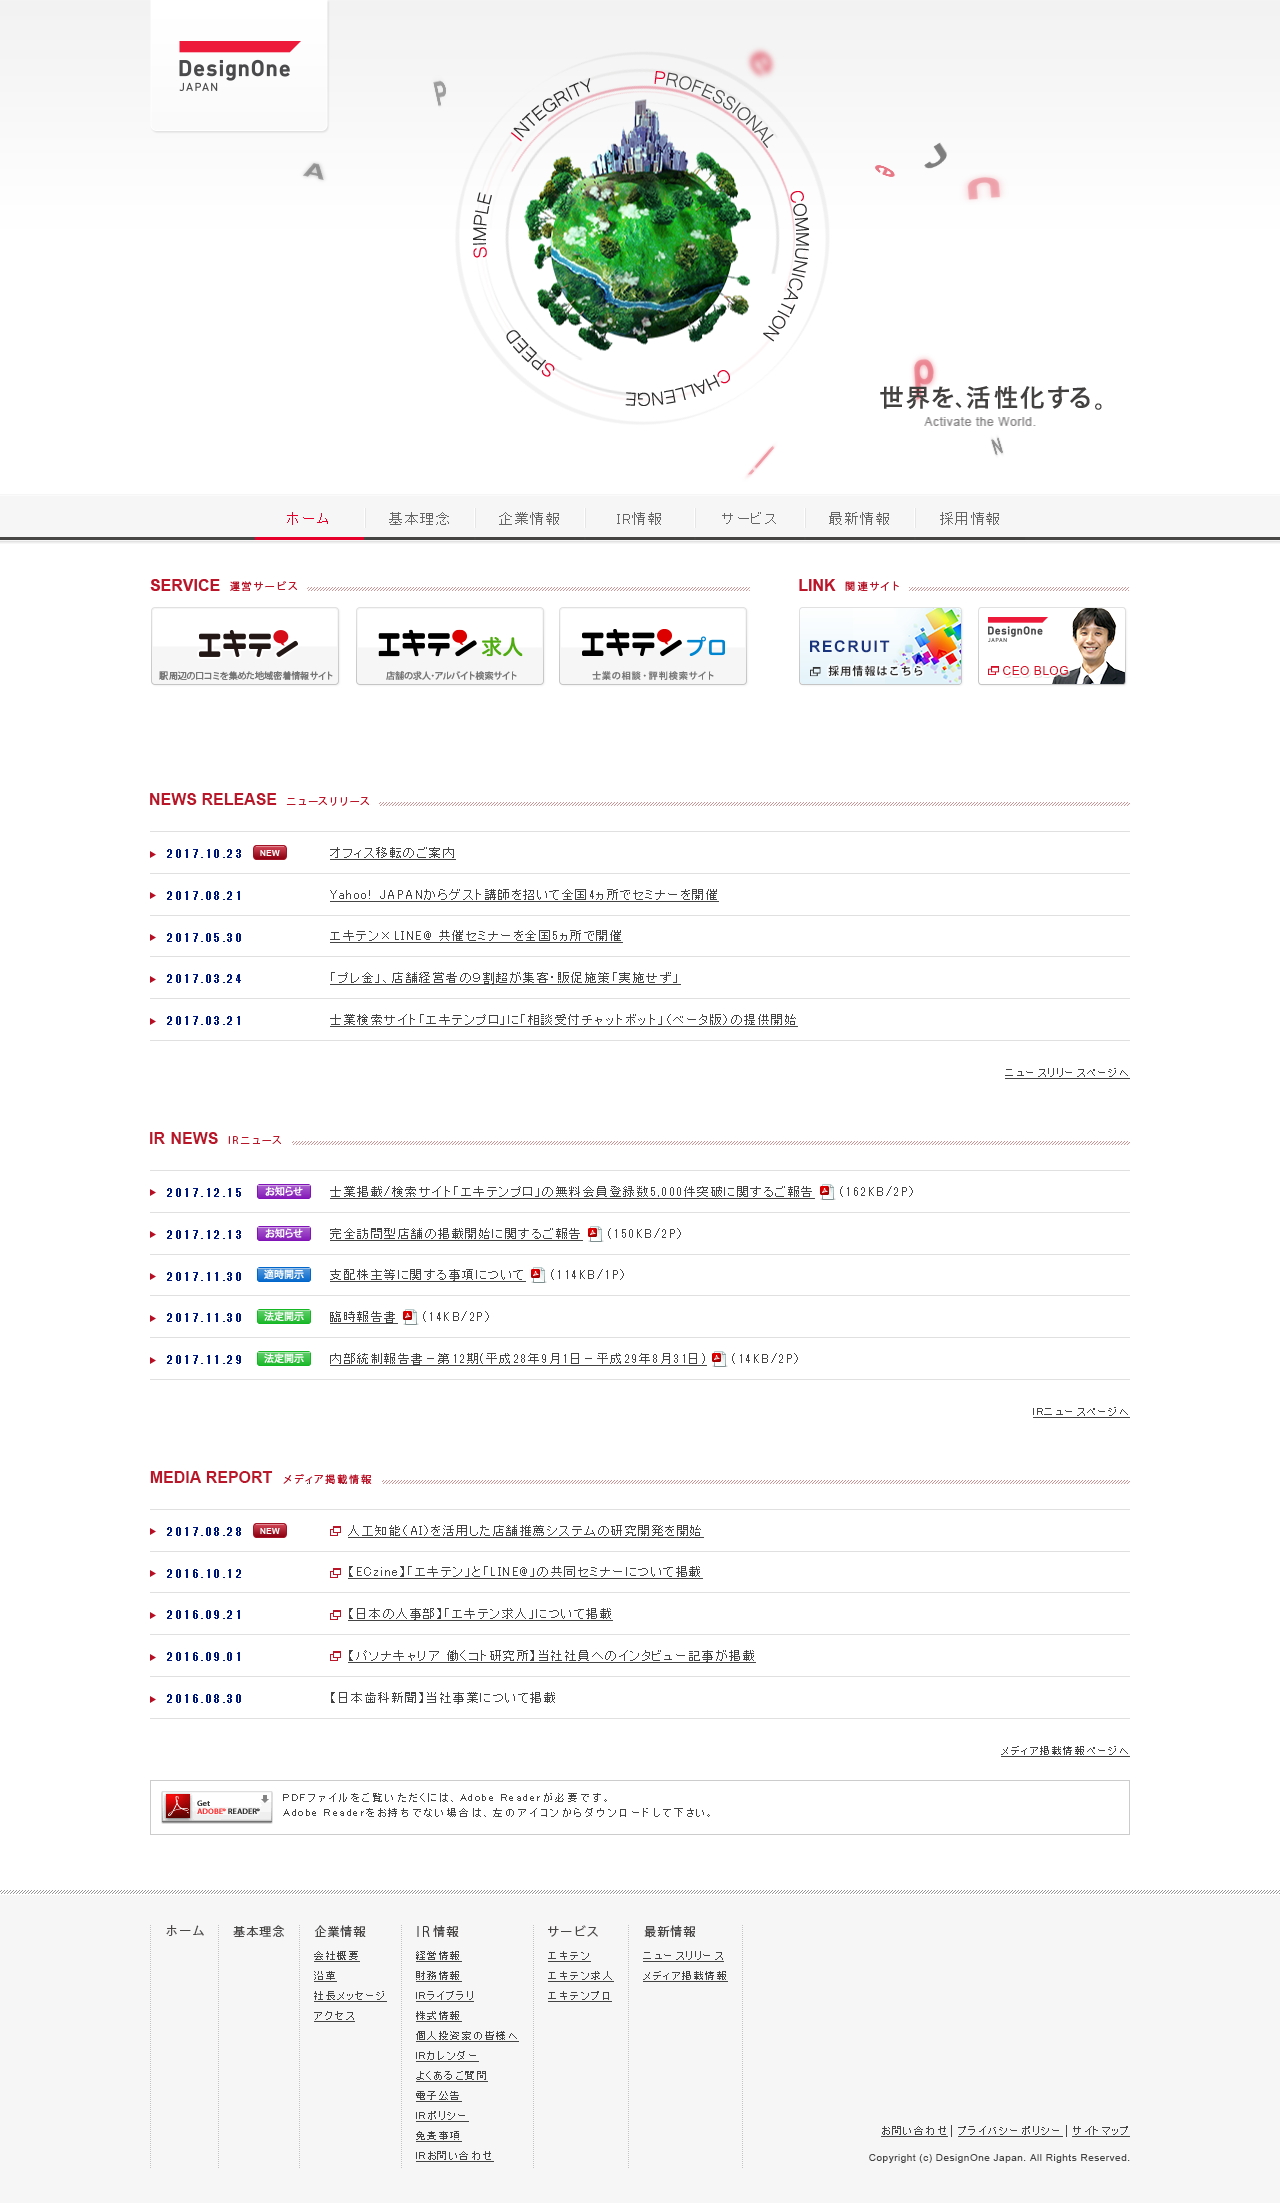Click the NEW badge beside 2017.10.23
This screenshot has height=2203, width=1280.
(x=270, y=853)
